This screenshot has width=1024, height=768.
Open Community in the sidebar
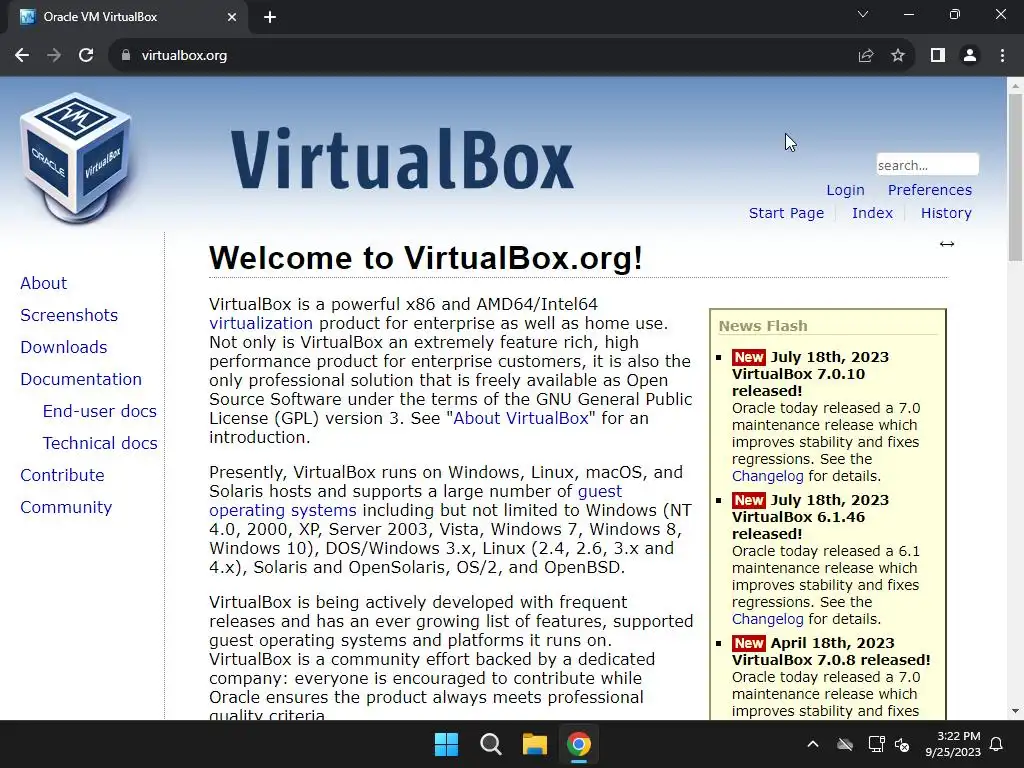coord(66,507)
